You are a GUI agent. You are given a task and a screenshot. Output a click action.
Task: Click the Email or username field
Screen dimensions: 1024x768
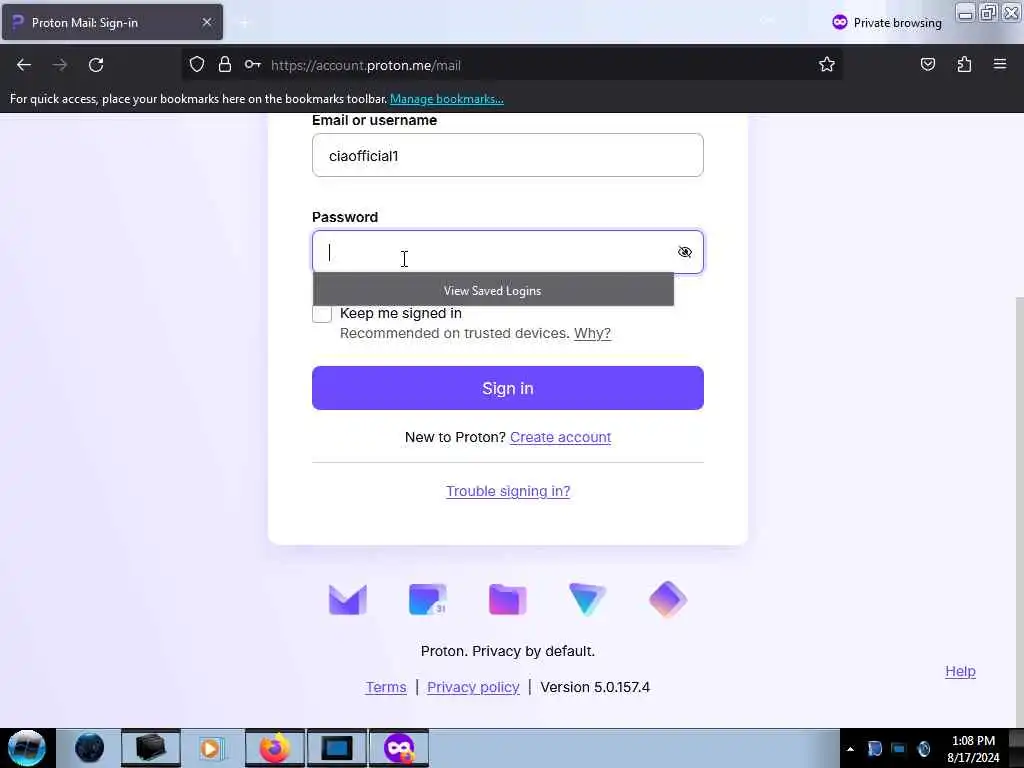point(507,155)
